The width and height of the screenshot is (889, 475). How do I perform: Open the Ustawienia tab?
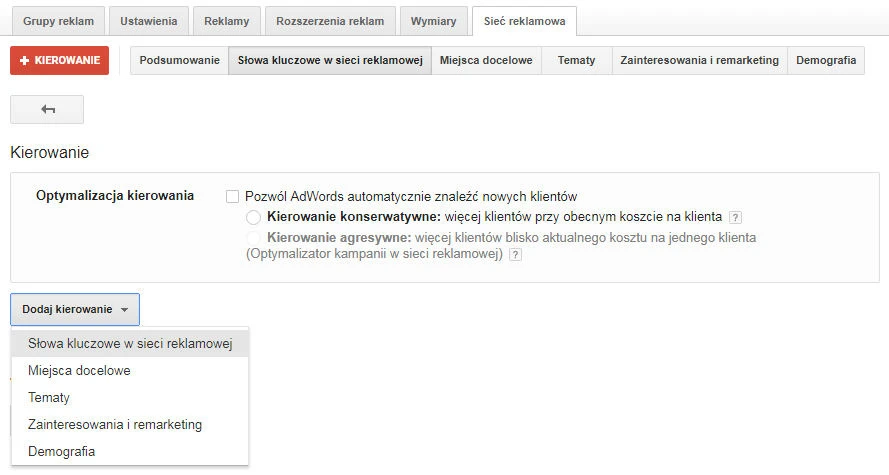149,21
